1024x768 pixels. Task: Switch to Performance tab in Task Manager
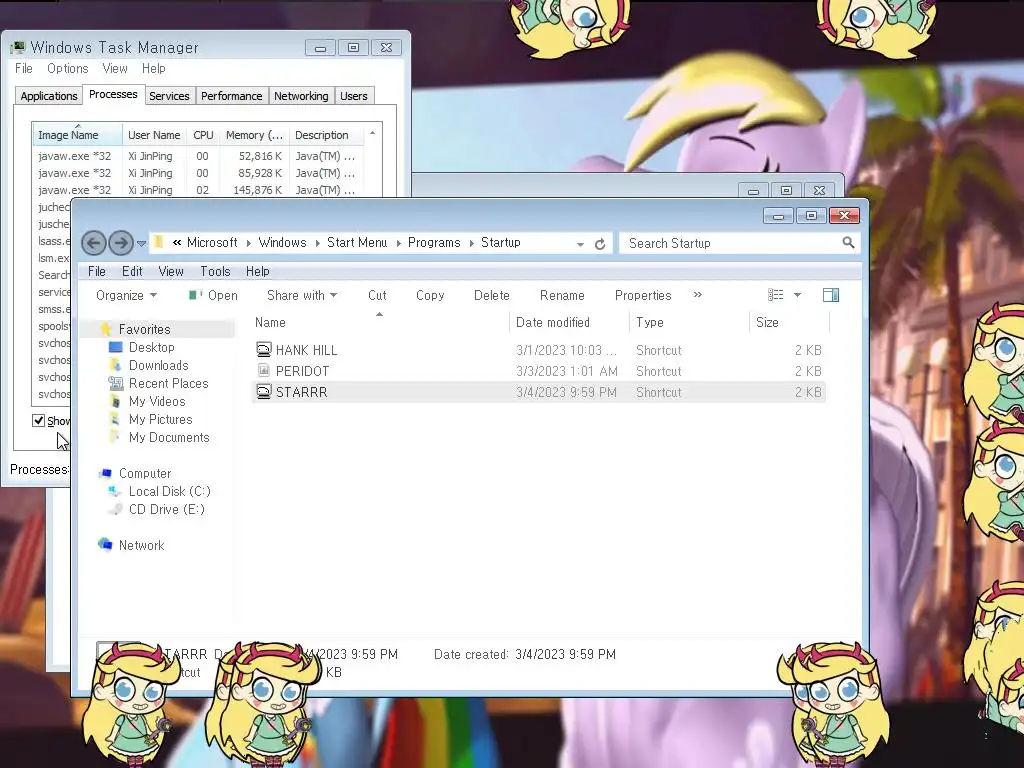[x=231, y=96]
